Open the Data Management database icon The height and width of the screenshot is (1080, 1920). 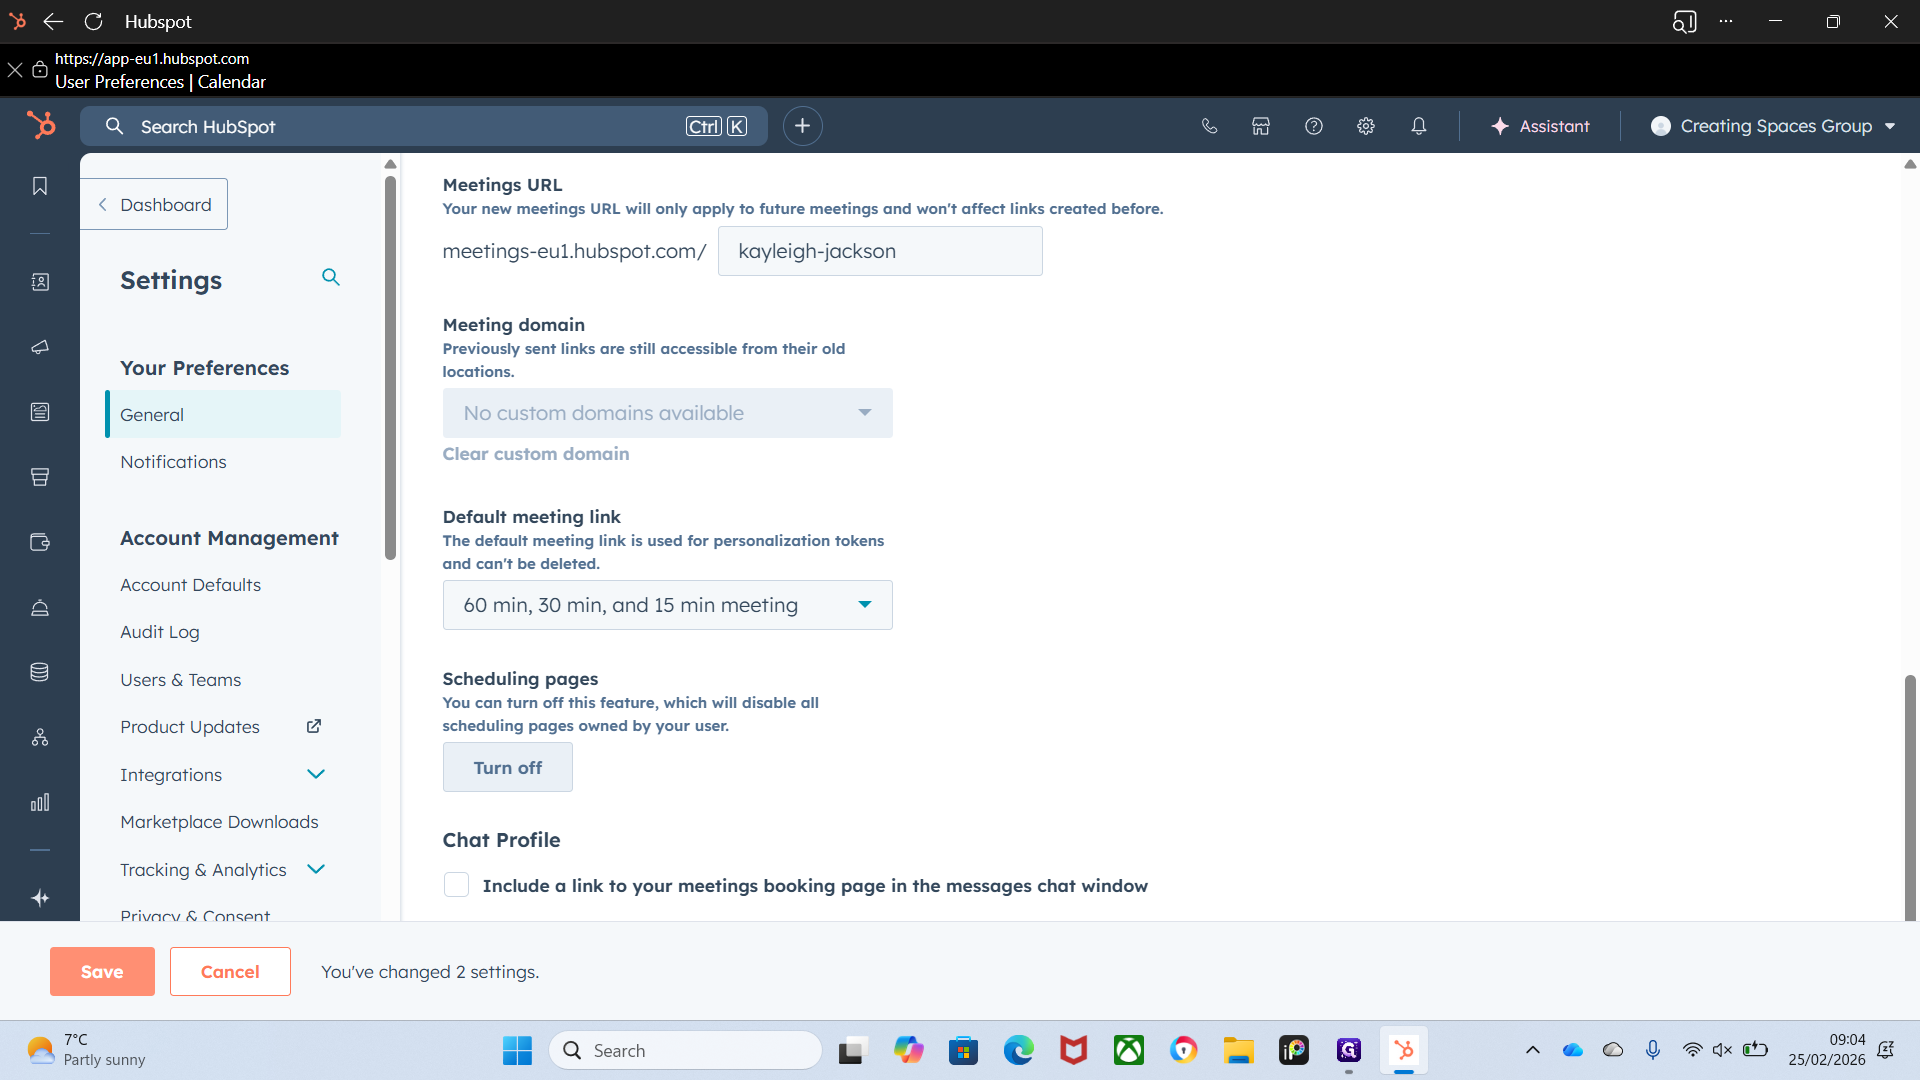pyautogui.click(x=40, y=672)
